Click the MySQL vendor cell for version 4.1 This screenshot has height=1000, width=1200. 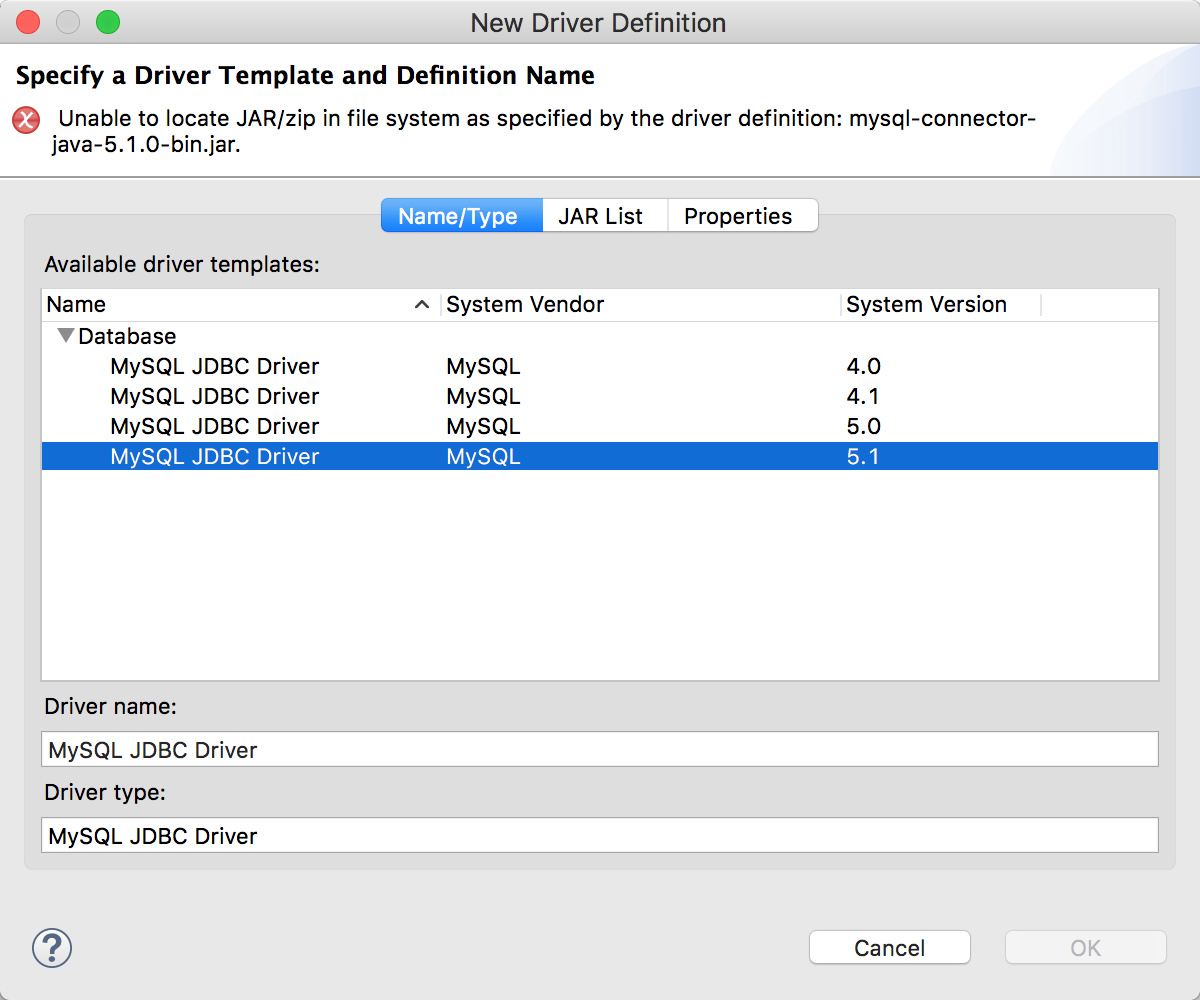pos(484,396)
